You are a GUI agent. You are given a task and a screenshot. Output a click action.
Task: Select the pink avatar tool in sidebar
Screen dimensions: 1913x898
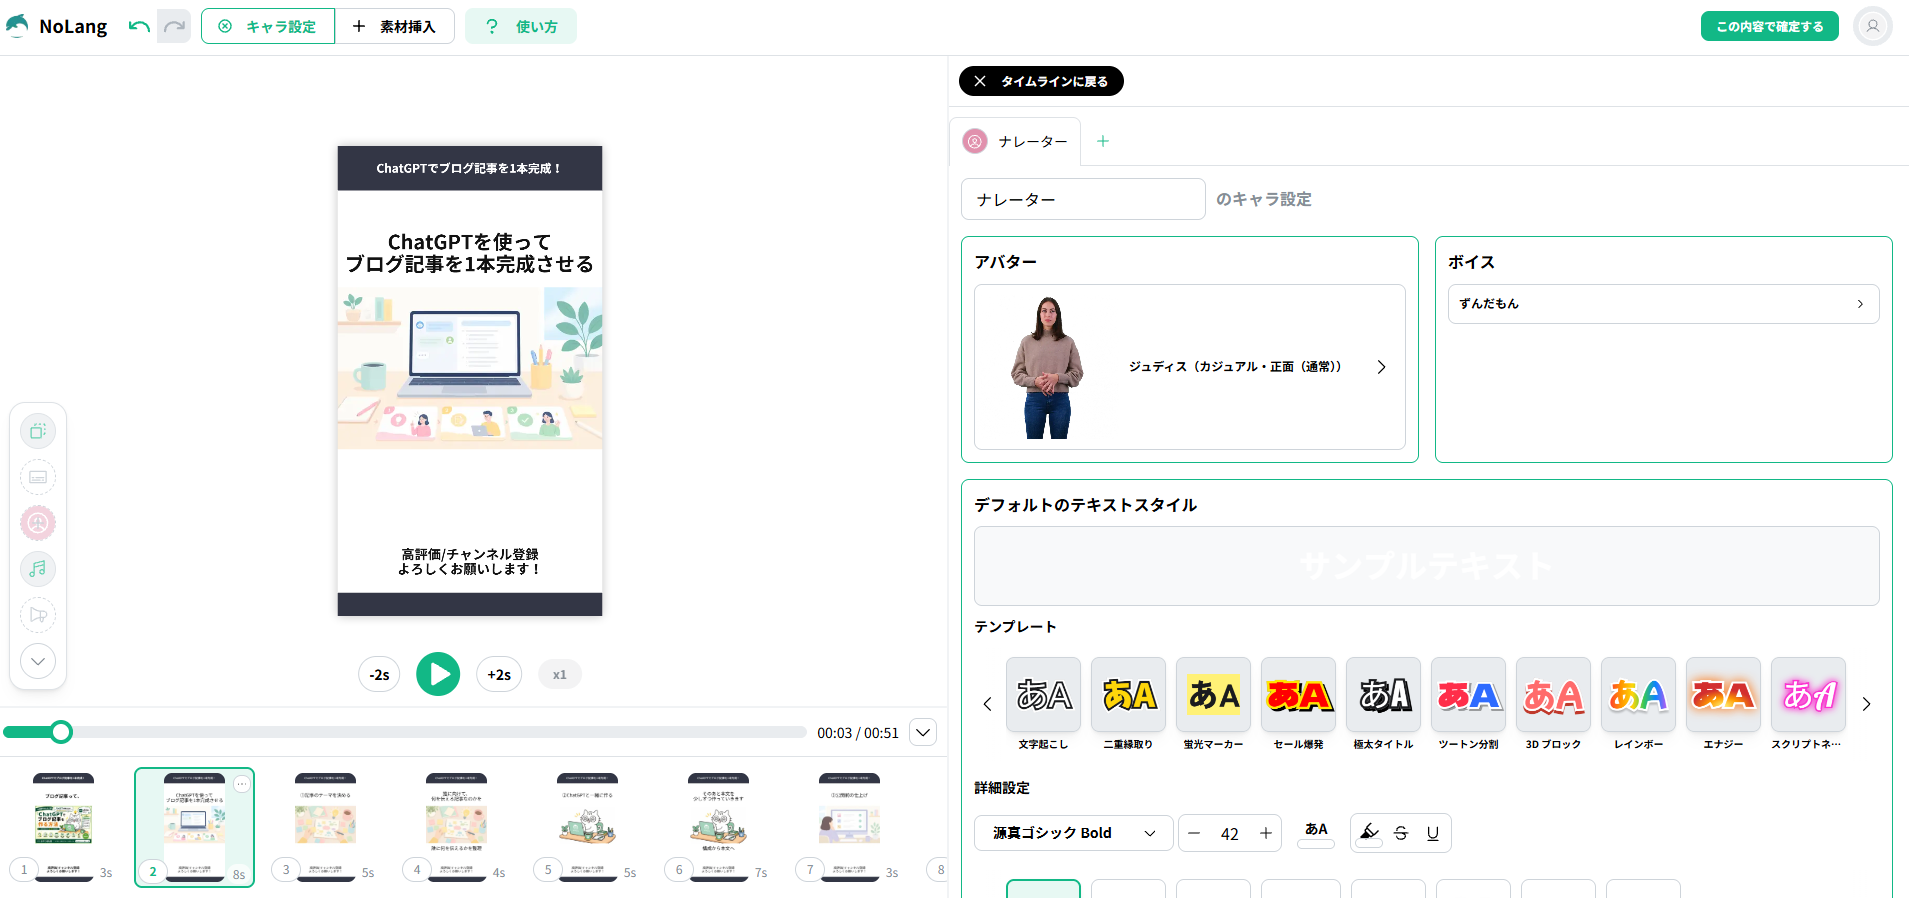38,523
